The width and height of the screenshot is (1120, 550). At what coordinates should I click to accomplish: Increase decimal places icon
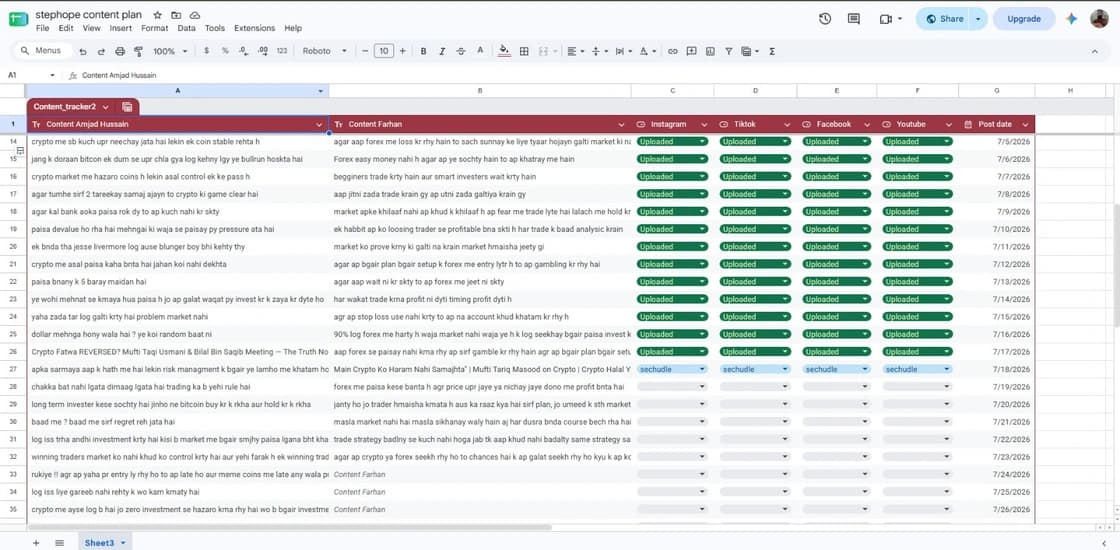pyautogui.click(x=262, y=51)
